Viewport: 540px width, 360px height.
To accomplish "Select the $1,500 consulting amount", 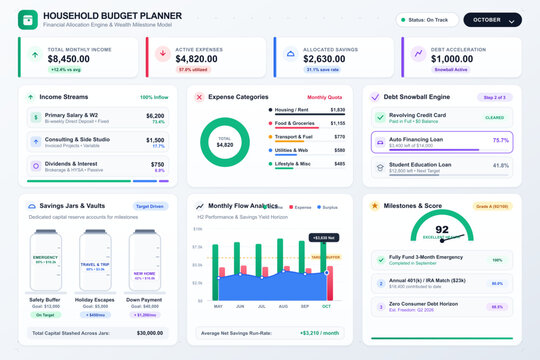I will 155,140.
